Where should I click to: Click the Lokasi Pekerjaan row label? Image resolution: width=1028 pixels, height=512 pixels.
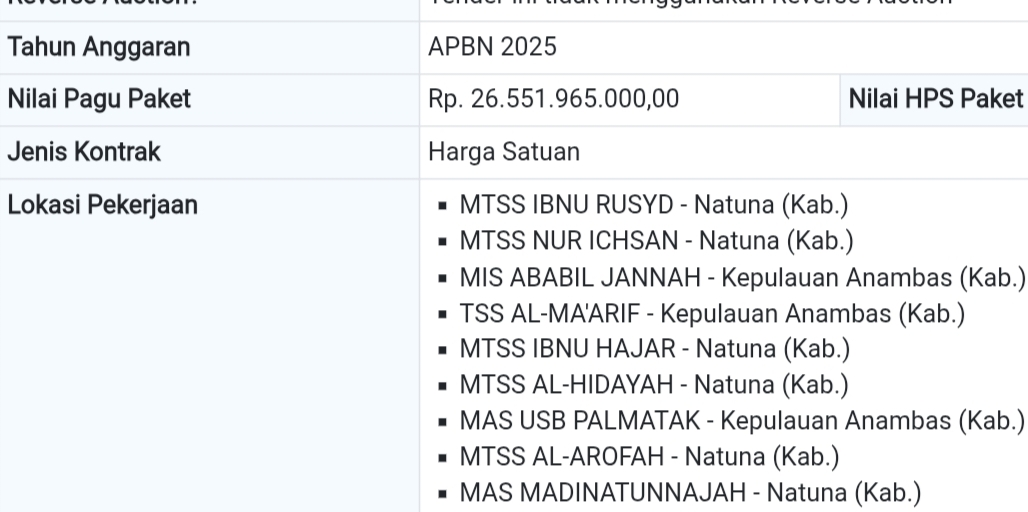[x=102, y=206]
